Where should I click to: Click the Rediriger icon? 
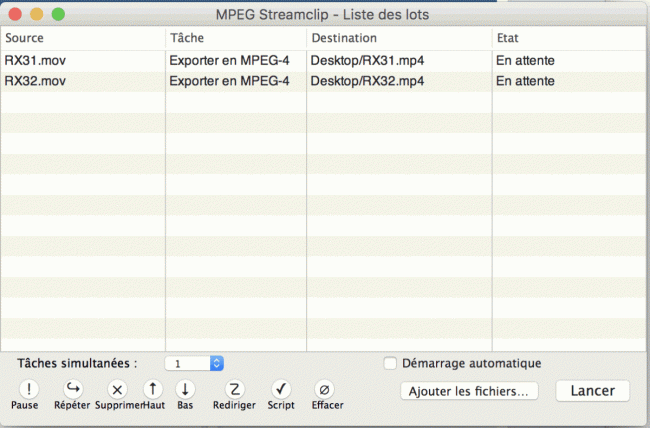pyautogui.click(x=235, y=389)
